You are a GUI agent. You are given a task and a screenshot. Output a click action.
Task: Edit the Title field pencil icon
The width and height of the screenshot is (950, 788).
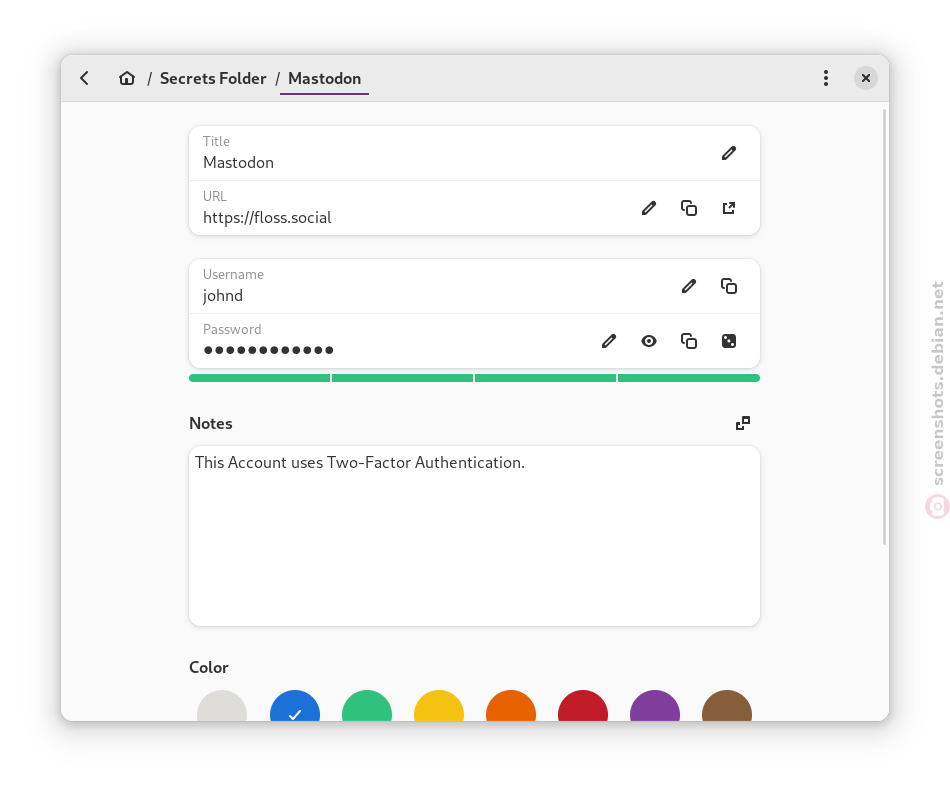tap(729, 153)
